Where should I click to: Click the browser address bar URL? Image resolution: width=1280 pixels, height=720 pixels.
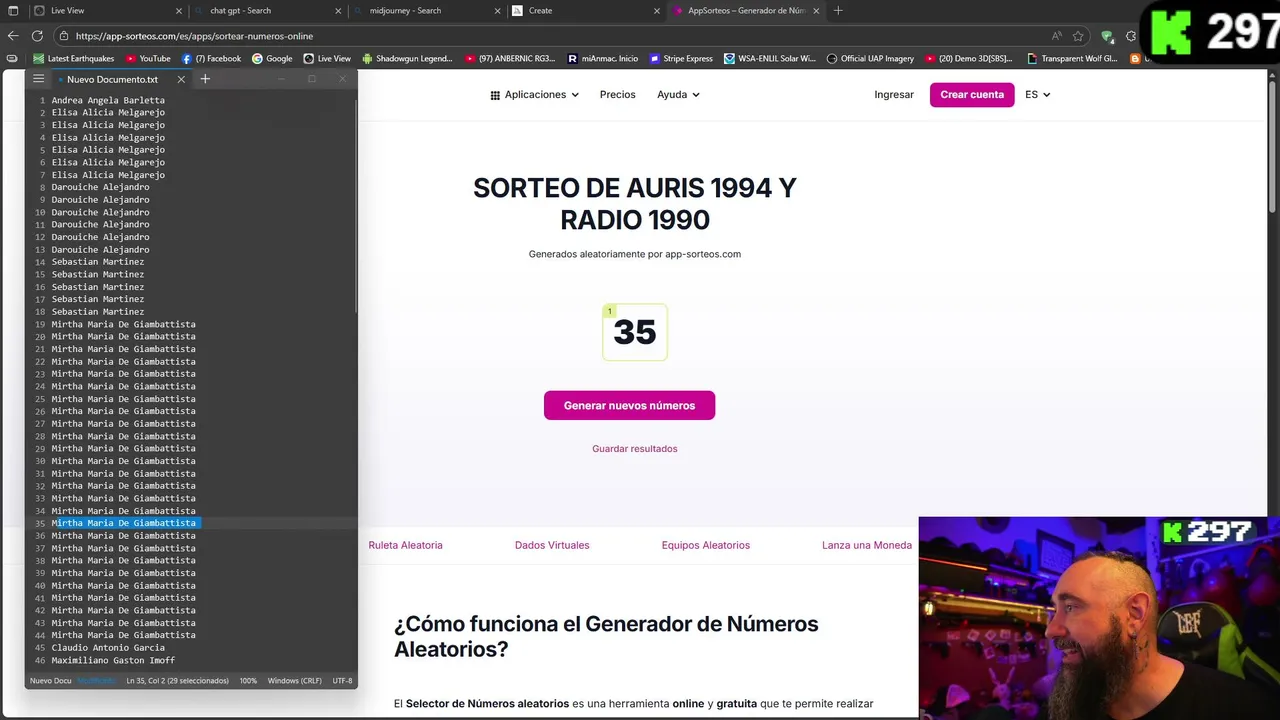tap(194, 36)
